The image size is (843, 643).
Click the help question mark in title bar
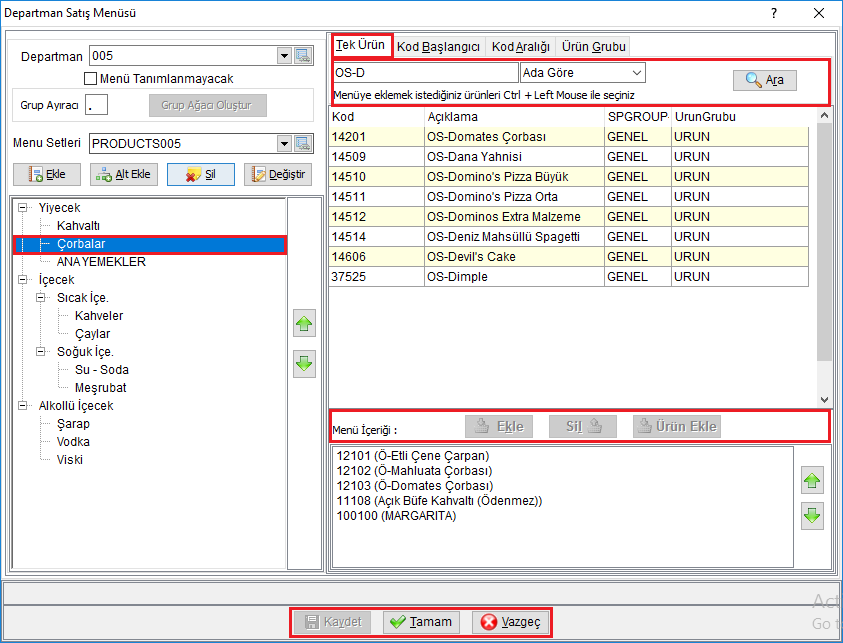coord(774,13)
